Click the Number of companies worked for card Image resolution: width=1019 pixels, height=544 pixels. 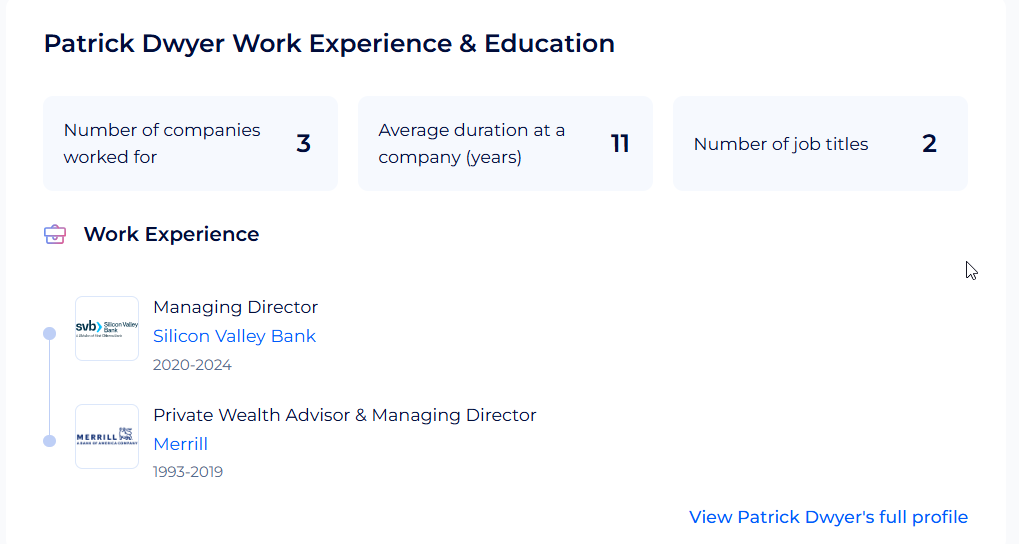(190, 144)
